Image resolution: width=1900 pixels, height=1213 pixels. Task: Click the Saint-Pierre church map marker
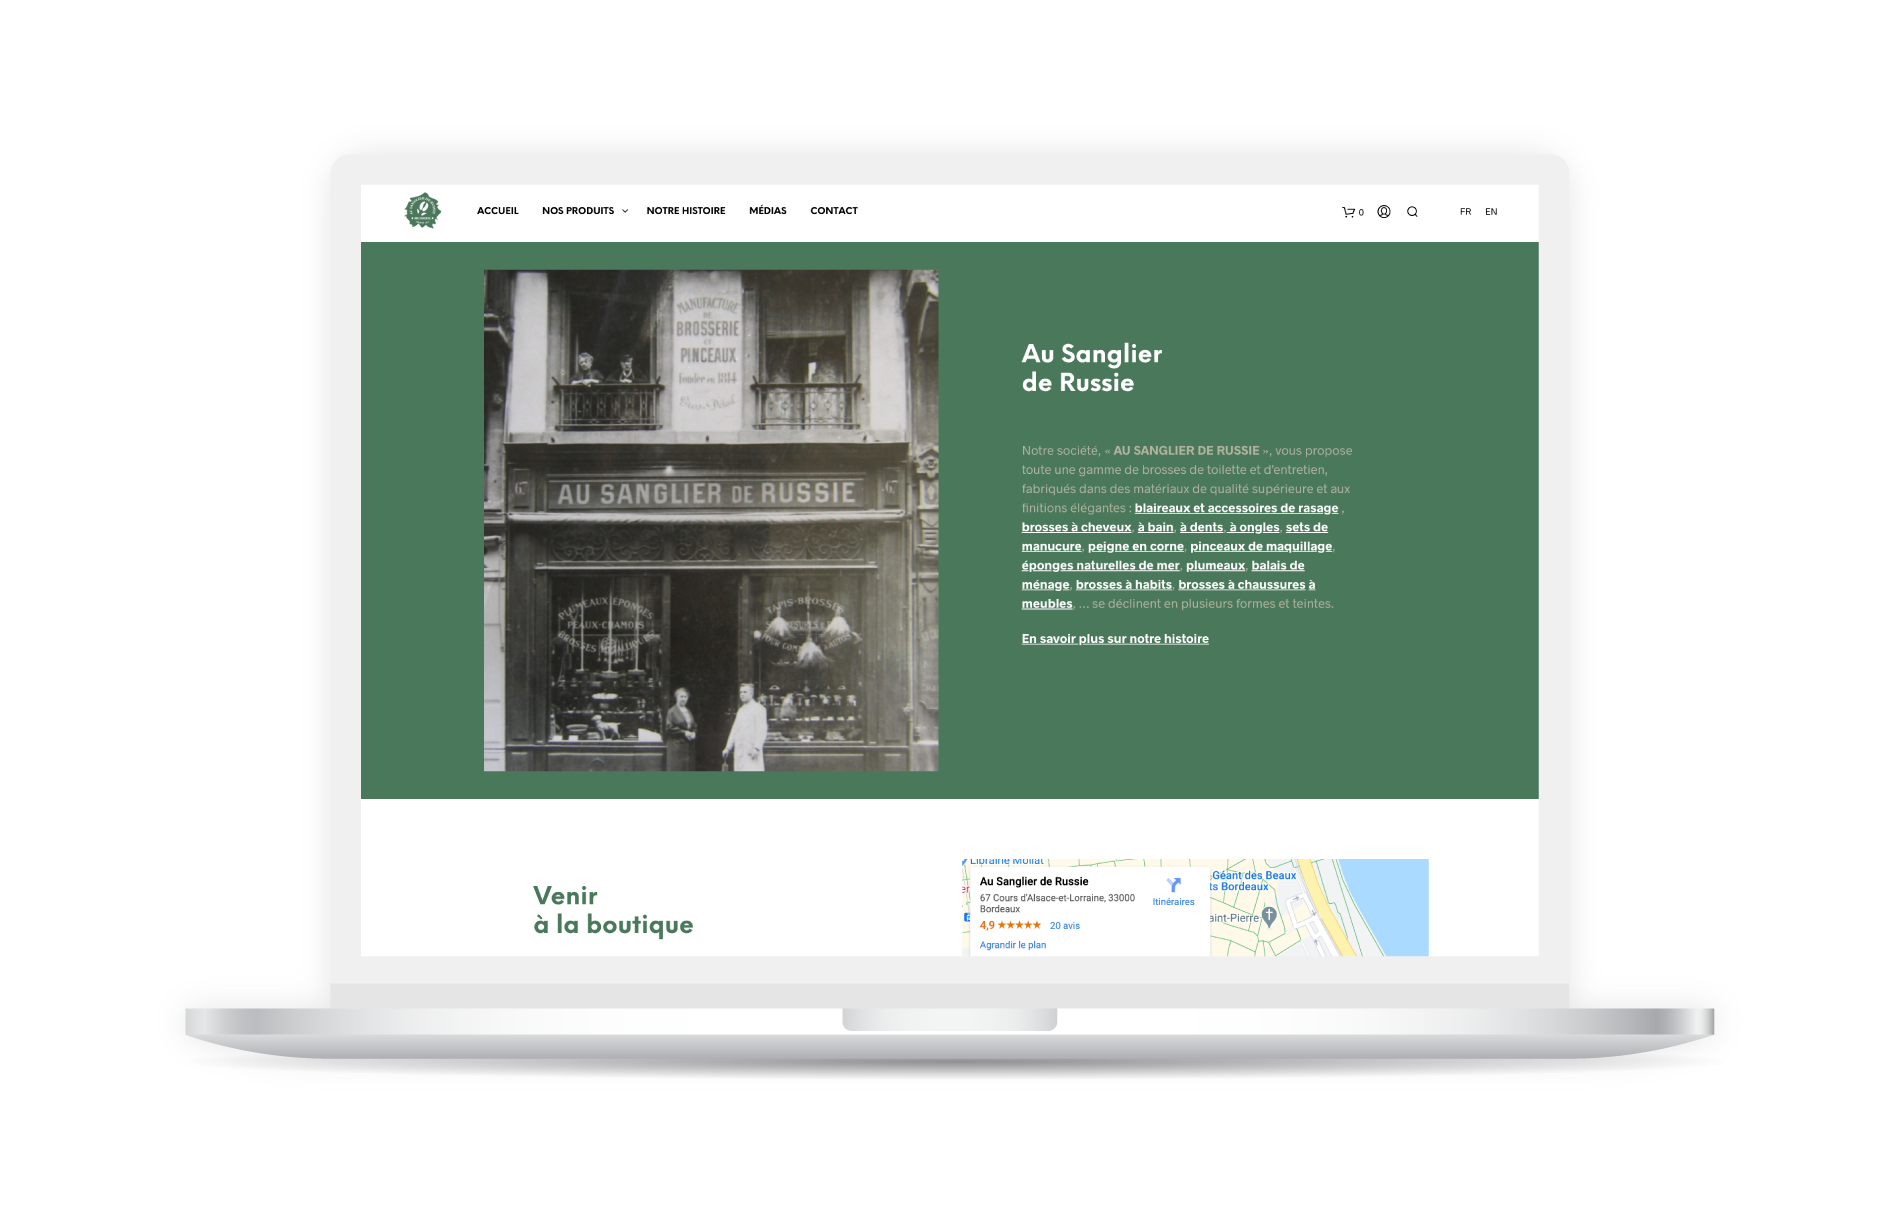1269,915
